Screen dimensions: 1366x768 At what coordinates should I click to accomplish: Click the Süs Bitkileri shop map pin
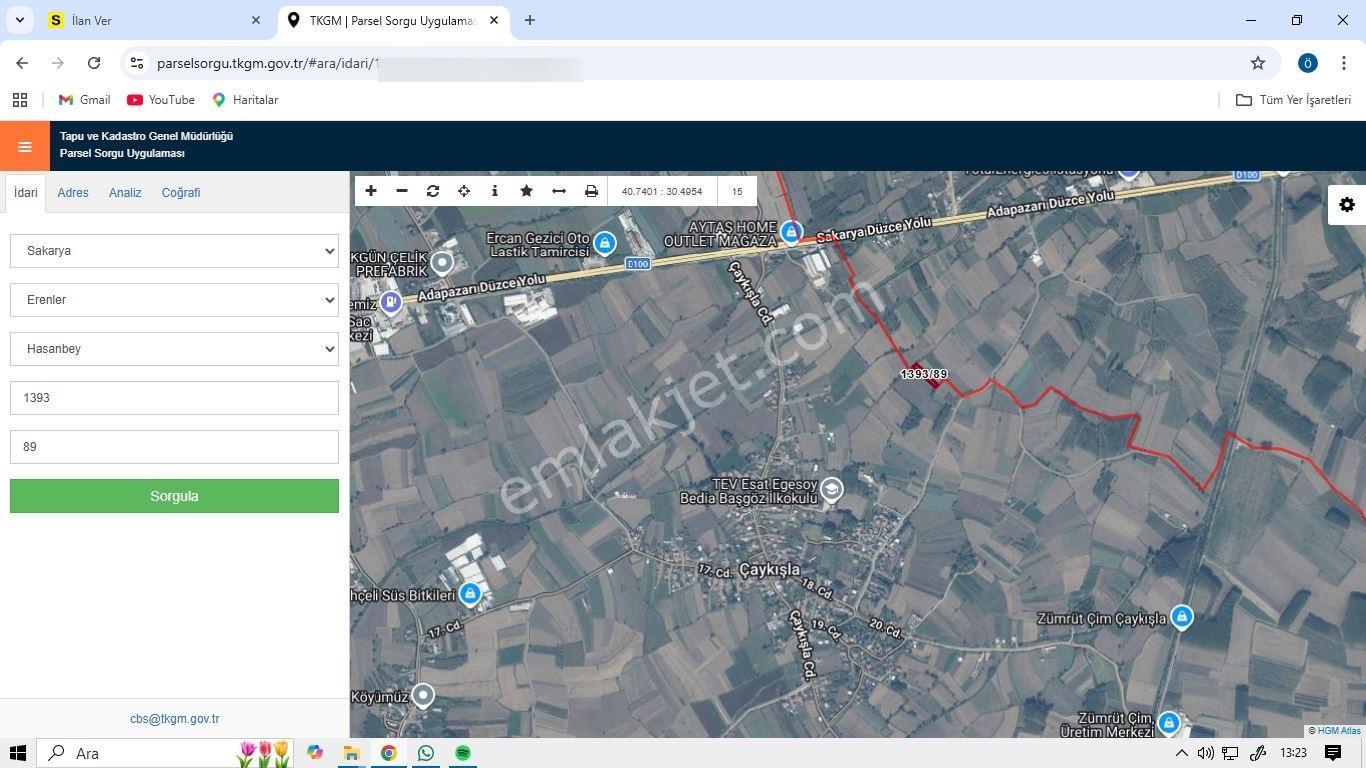(469, 595)
